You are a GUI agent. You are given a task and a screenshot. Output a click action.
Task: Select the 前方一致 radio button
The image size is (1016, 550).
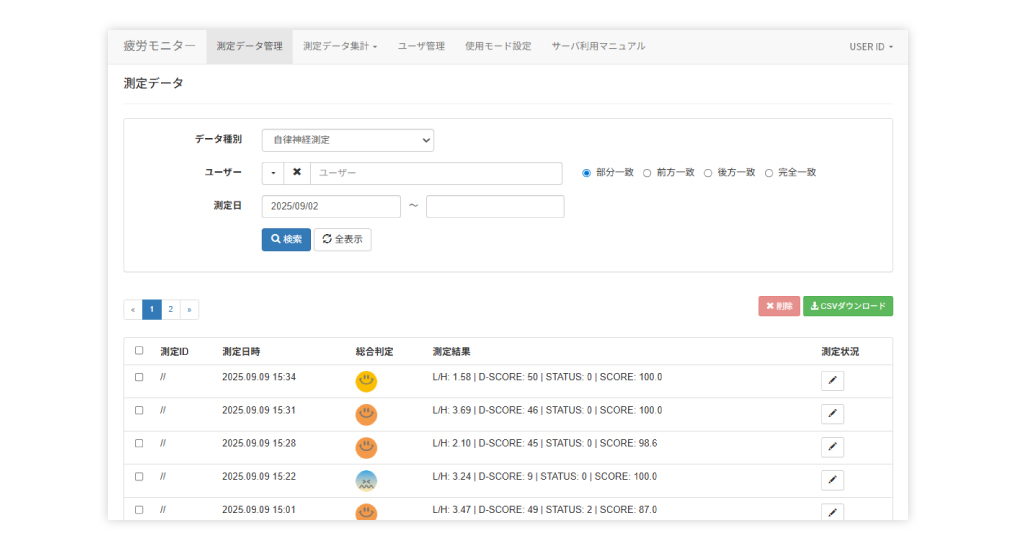pyautogui.click(x=647, y=173)
